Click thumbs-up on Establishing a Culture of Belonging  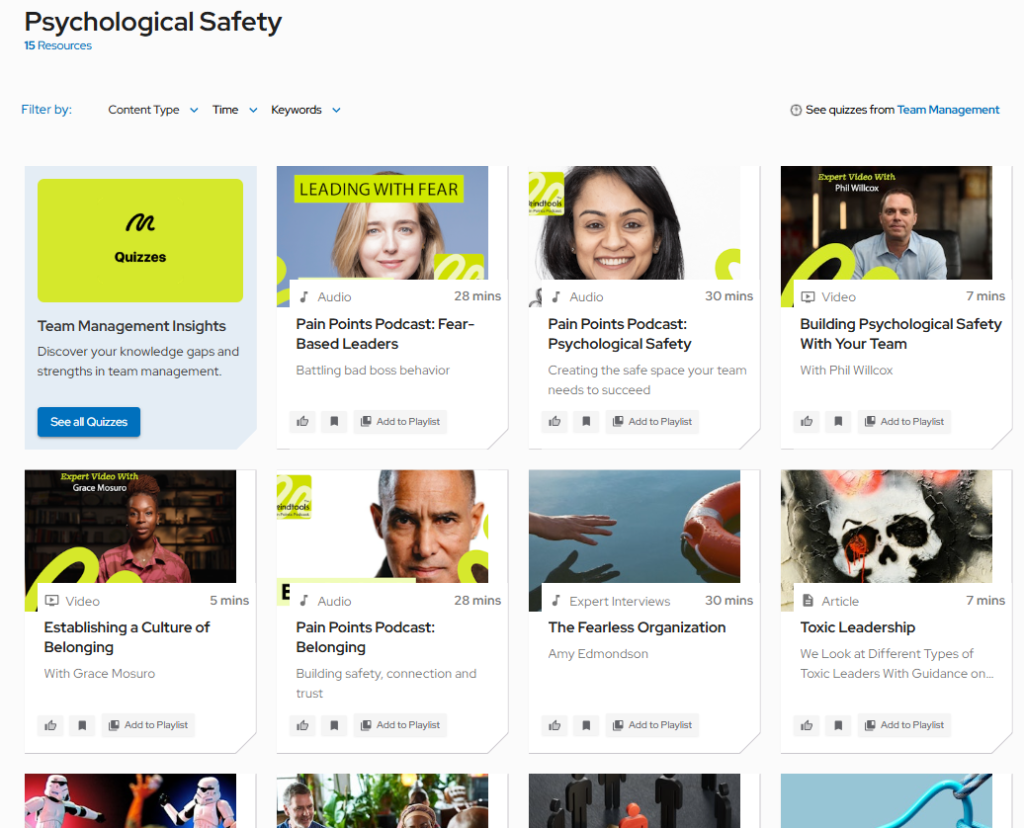pos(51,725)
